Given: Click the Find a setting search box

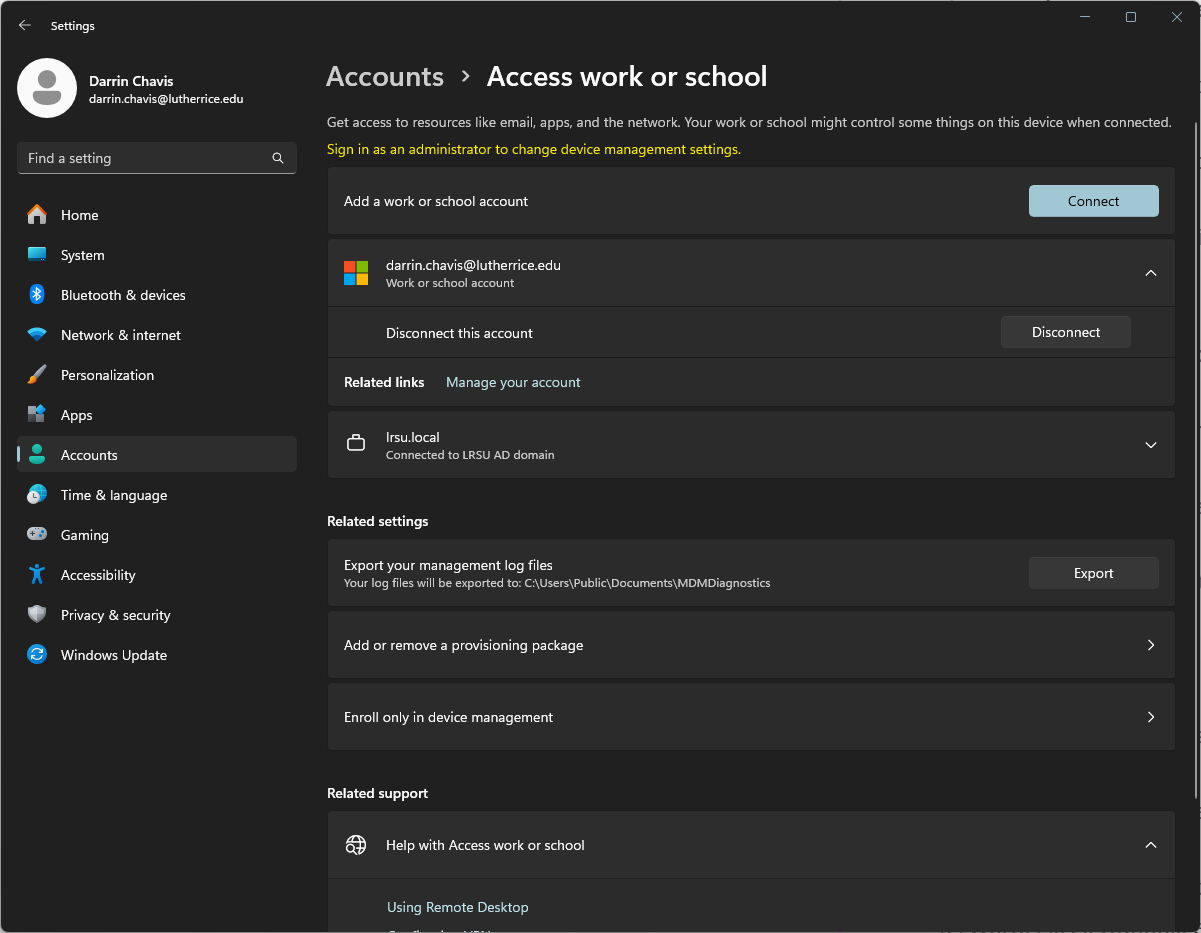Looking at the screenshot, I should coord(157,158).
